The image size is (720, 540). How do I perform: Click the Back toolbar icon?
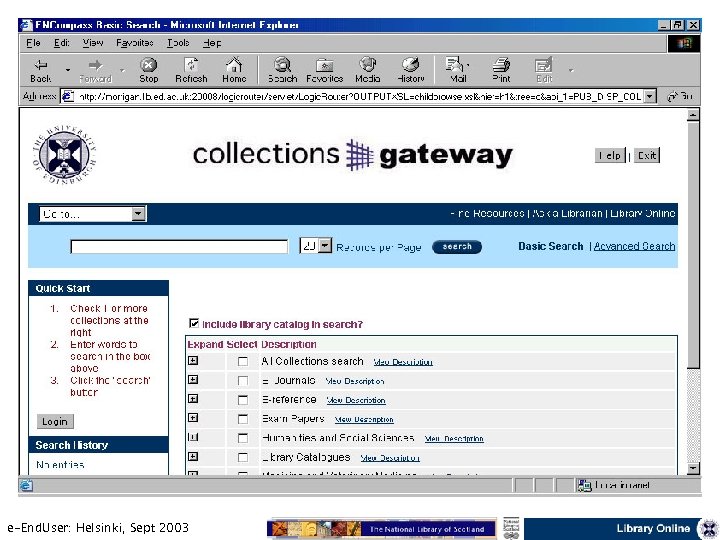(x=41, y=70)
